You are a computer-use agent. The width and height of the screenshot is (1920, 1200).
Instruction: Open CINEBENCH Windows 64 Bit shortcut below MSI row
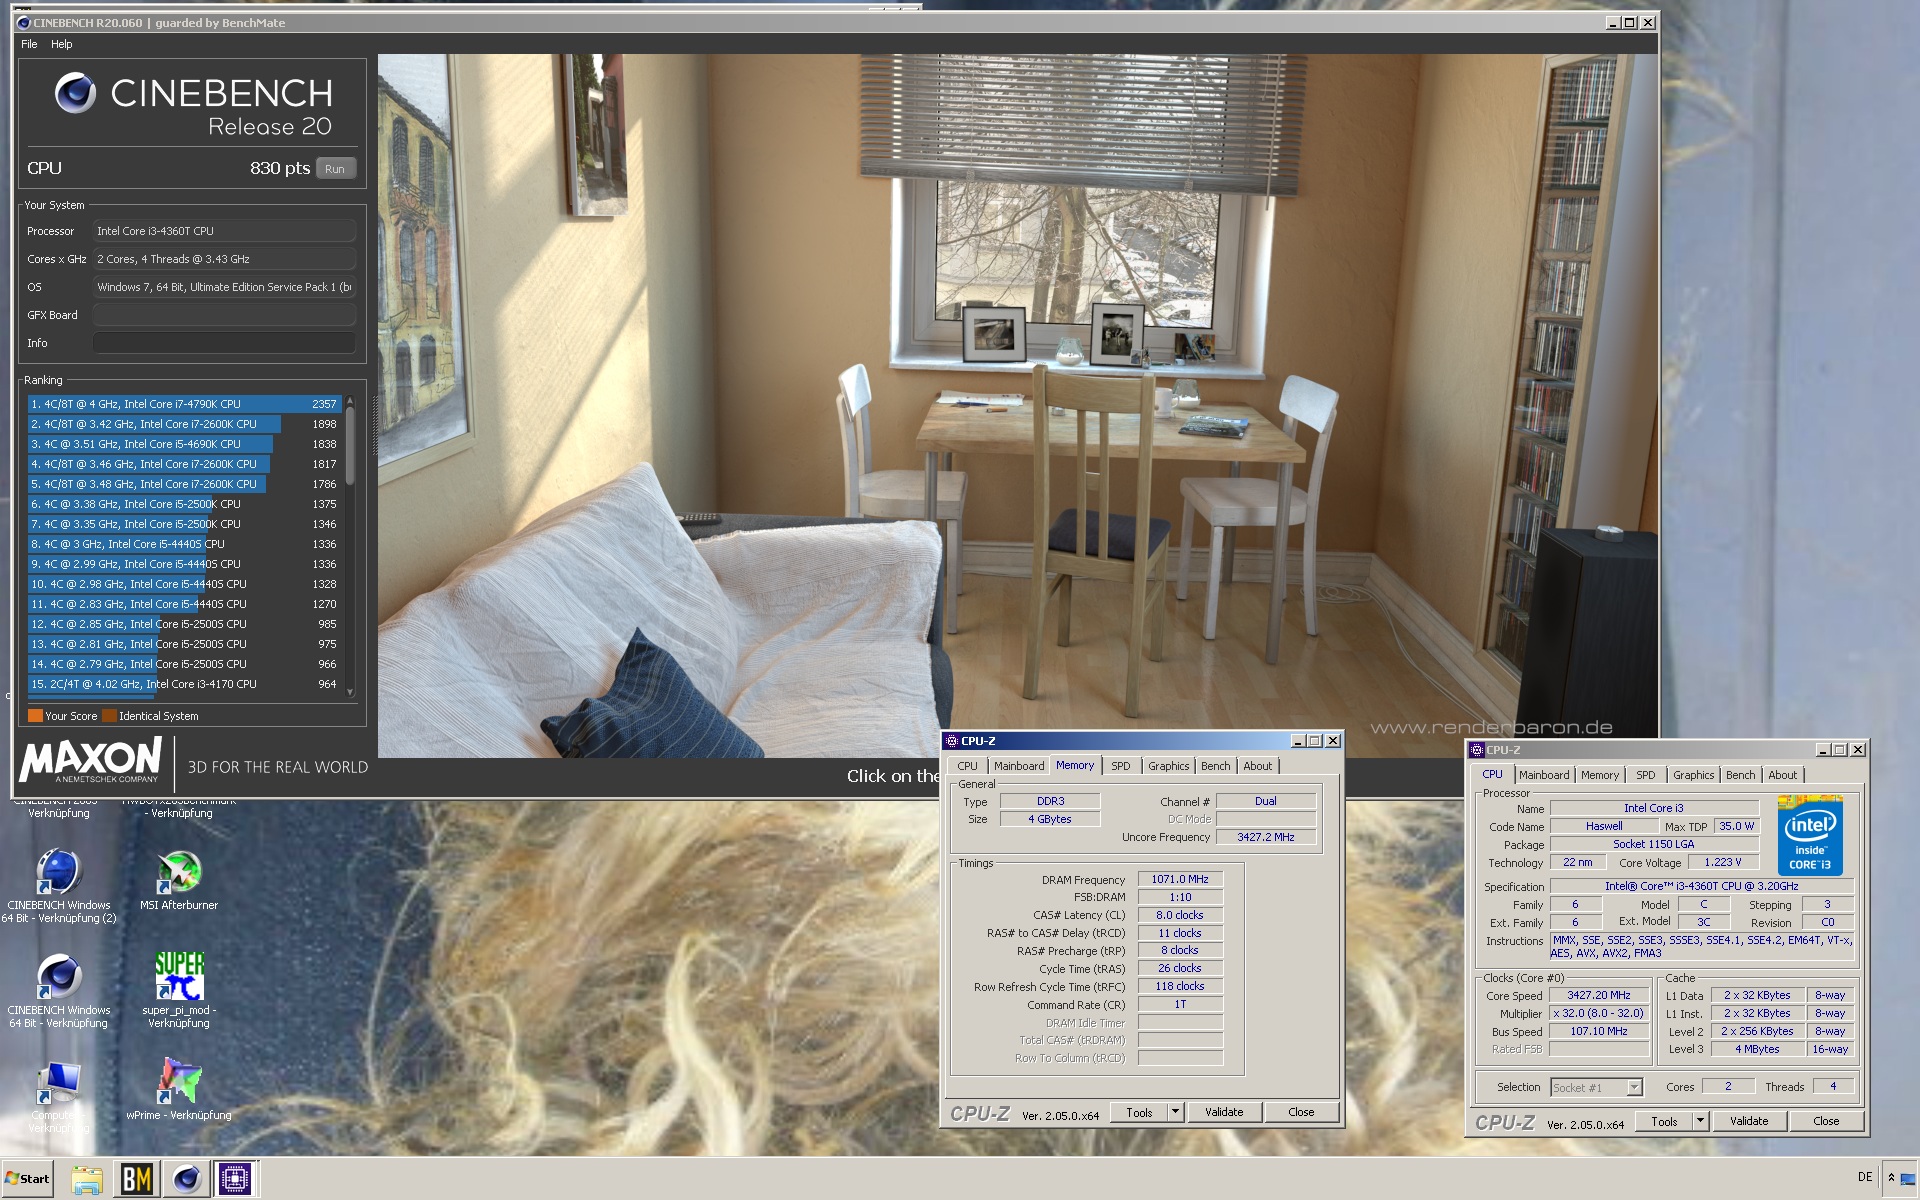pyautogui.click(x=59, y=989)
